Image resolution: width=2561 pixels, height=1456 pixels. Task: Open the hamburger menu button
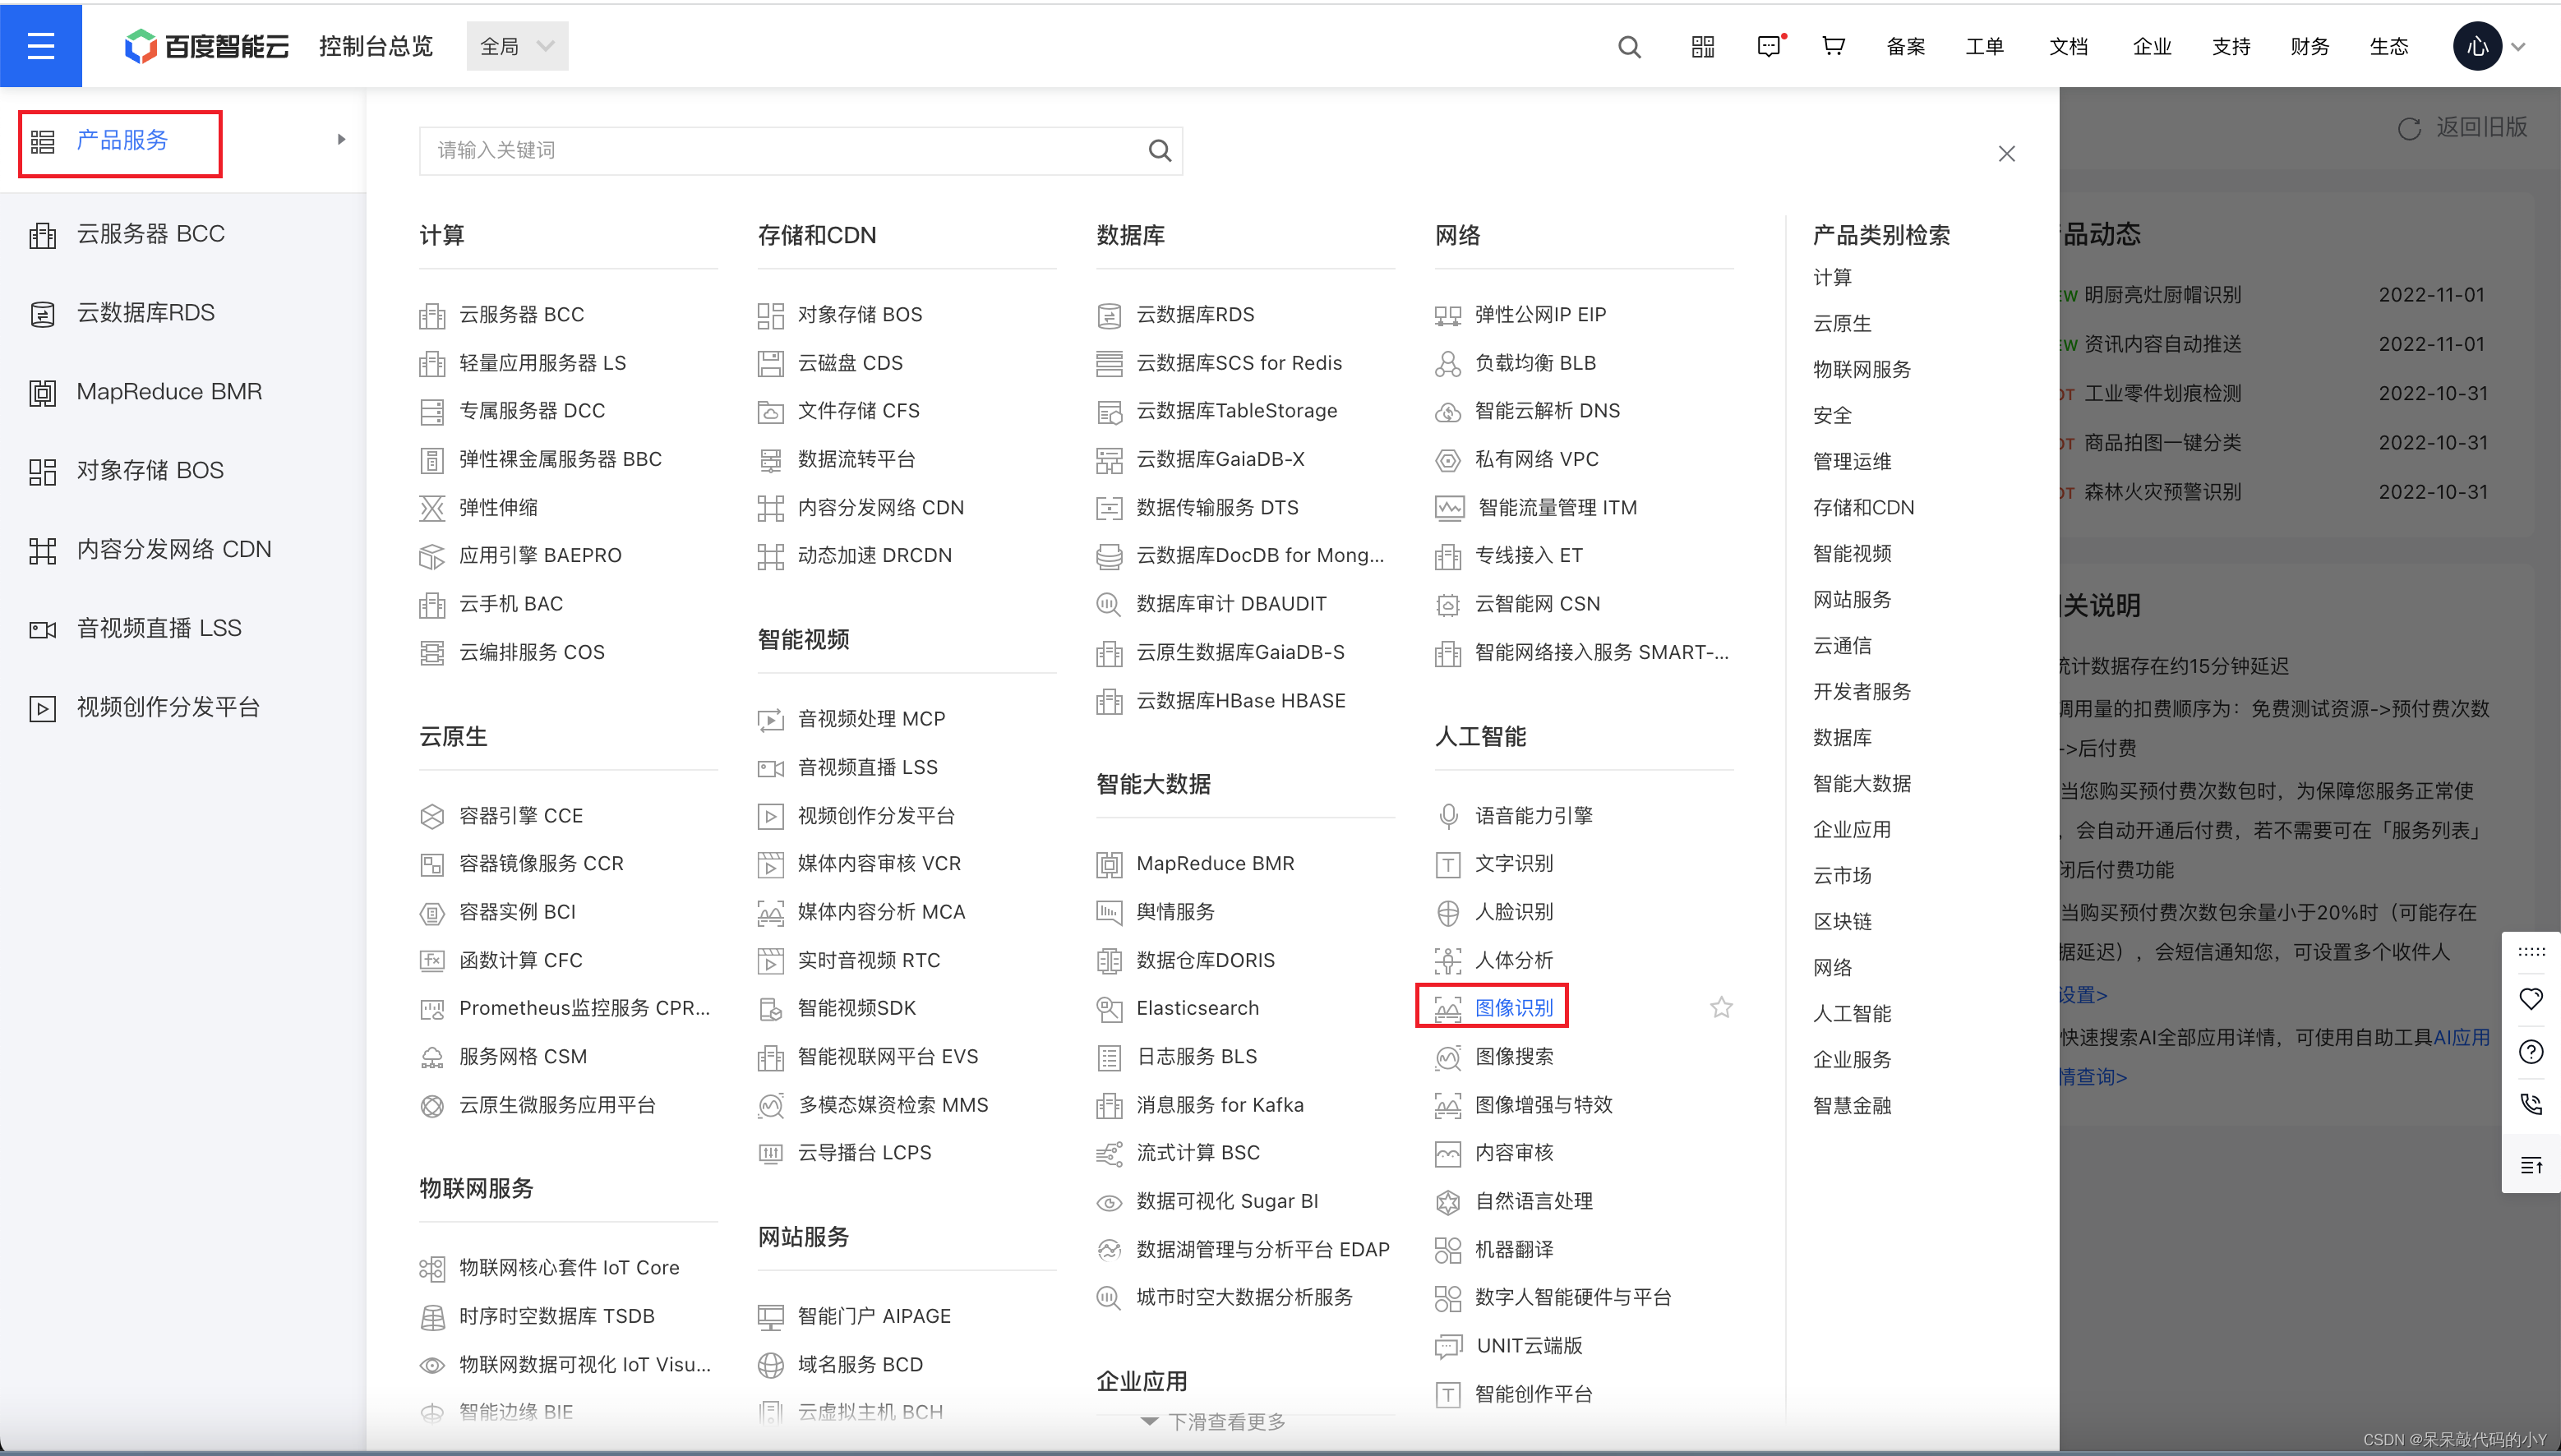(x=41, y=46)
